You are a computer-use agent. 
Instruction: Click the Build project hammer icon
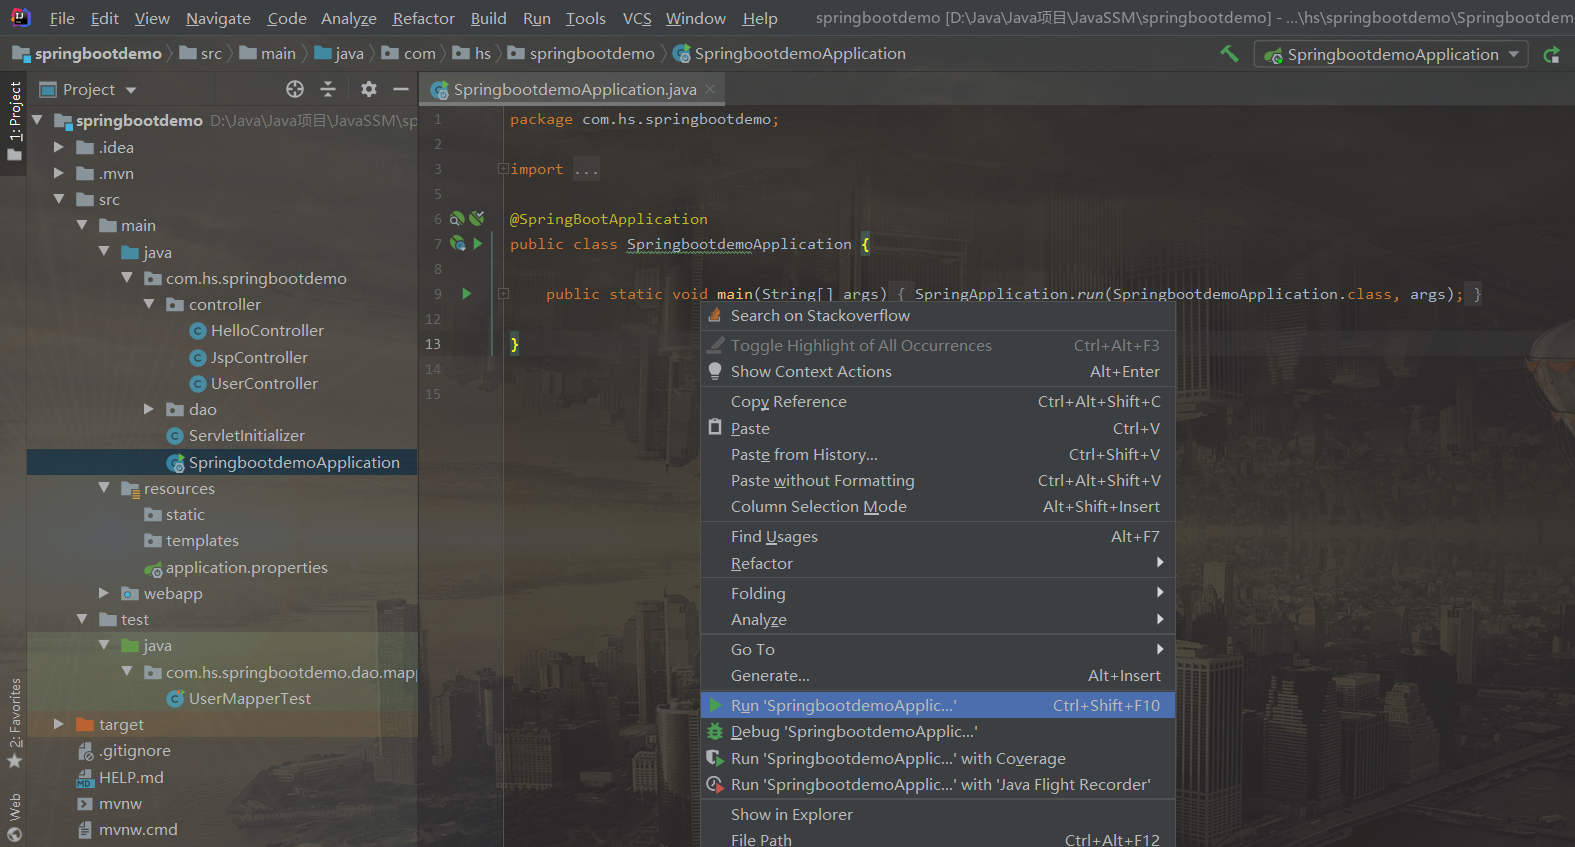coord(1229,53)
